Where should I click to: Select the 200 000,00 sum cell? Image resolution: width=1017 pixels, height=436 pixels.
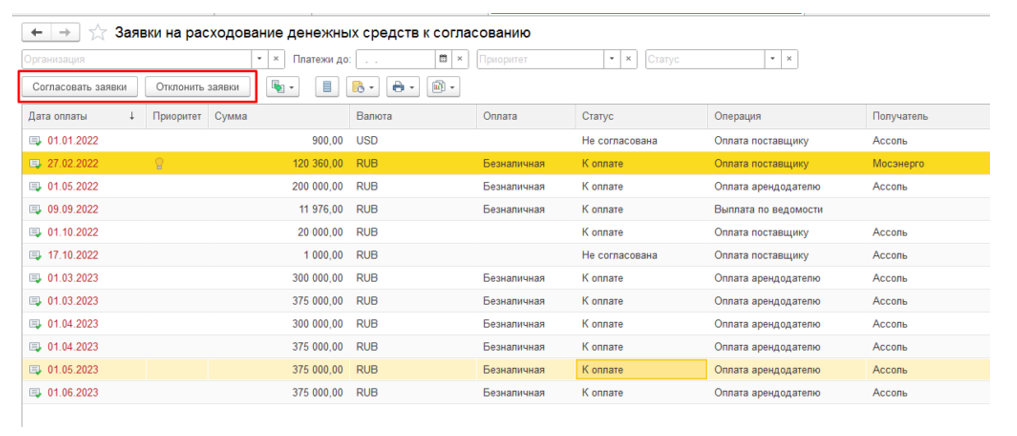click(279, 187)
